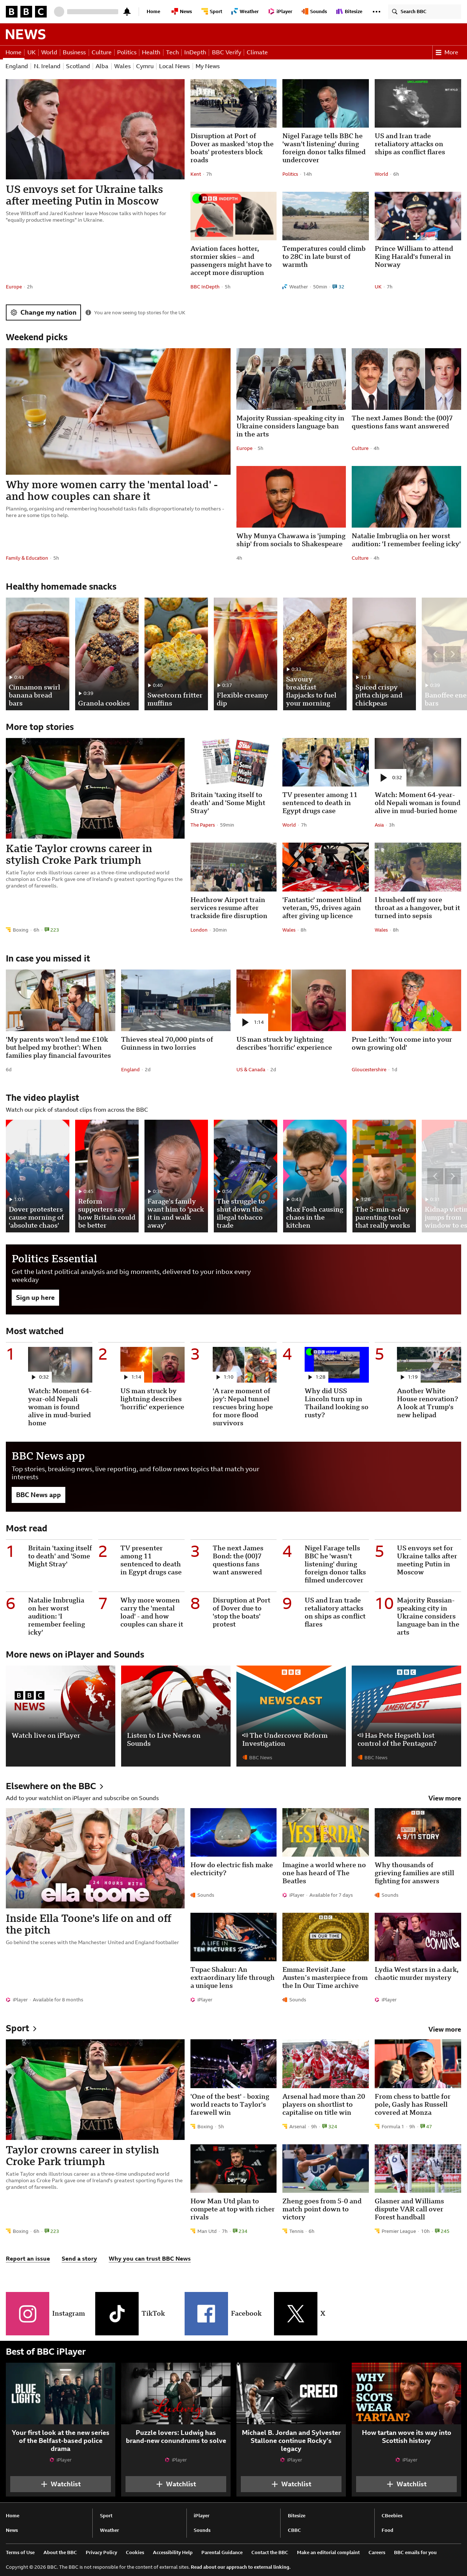Open the US envoys Ukraine talks headline
The height and width of the screenshot is (2576, 467).
coord(84,195)
